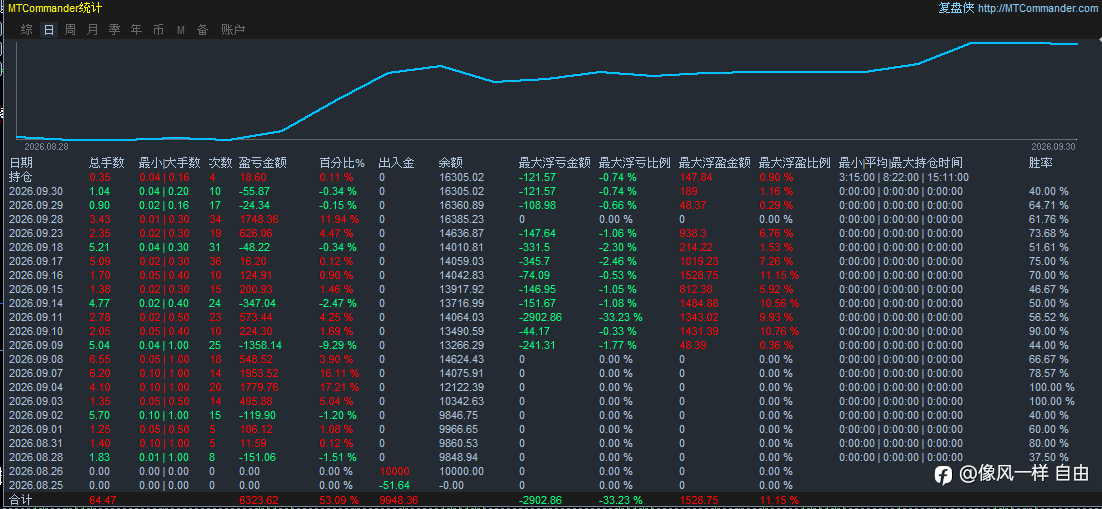Open the http://MTCommander.com link
The image size is (1102, 509).
point(1037,8)
